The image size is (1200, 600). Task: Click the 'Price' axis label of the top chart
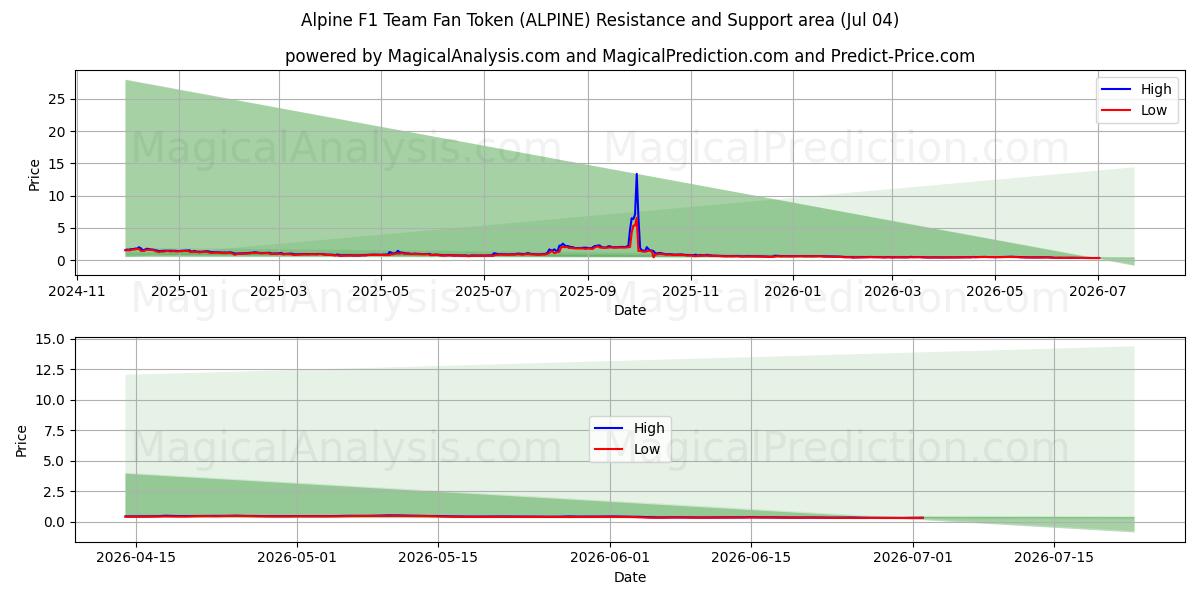coord(34,174)
